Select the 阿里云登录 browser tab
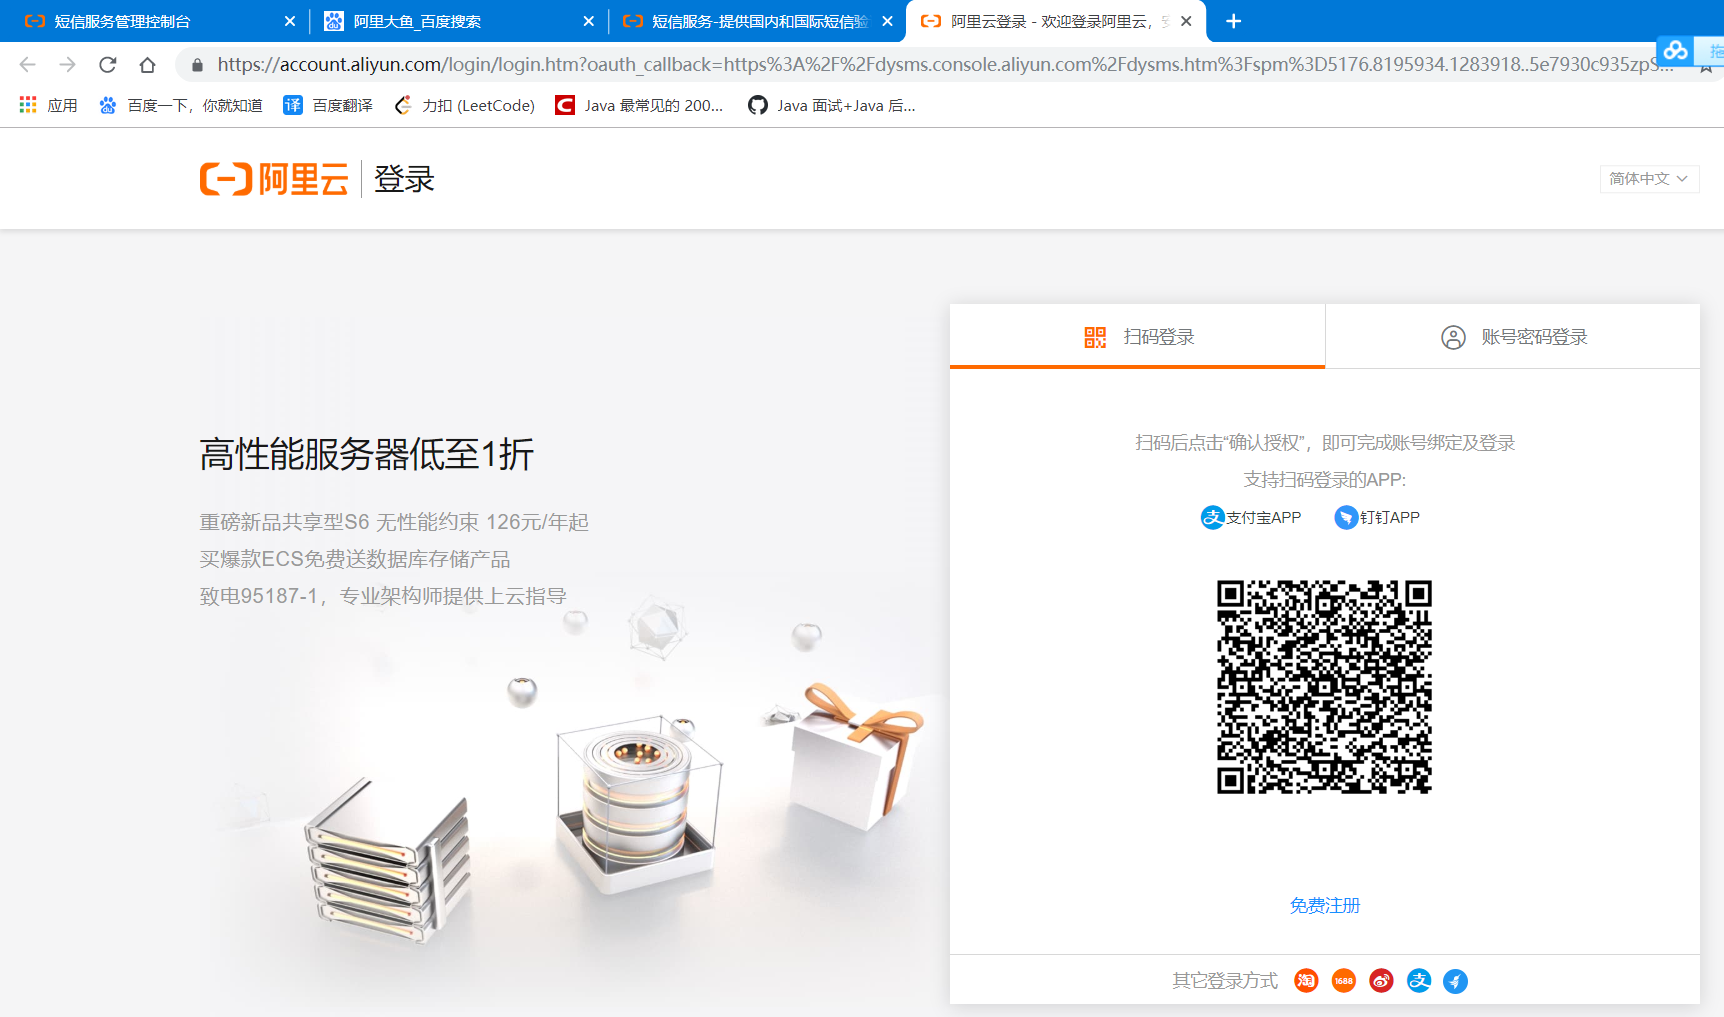 [x=1055, y=21]
